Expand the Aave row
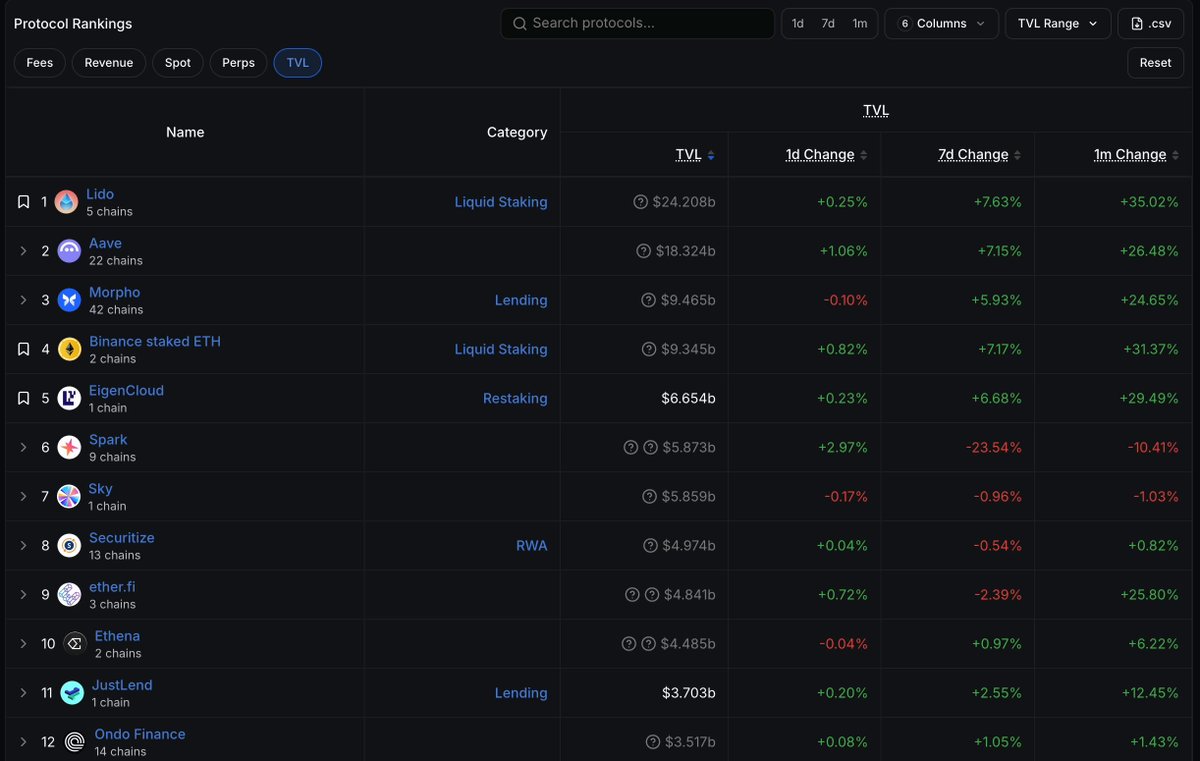Viewport: 1200px width, 761px height. point(24,251)
